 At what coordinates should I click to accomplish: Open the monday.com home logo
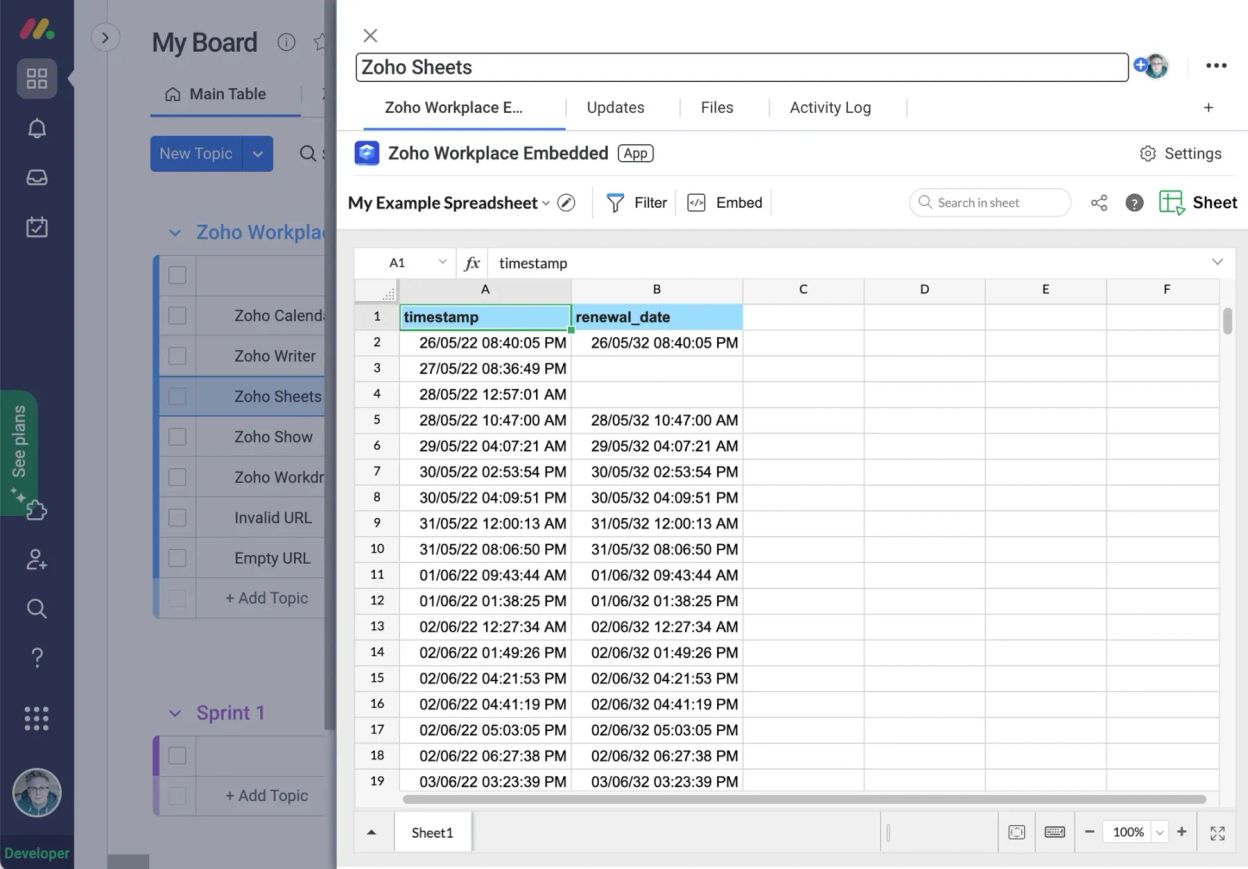[x=37, y=29]
